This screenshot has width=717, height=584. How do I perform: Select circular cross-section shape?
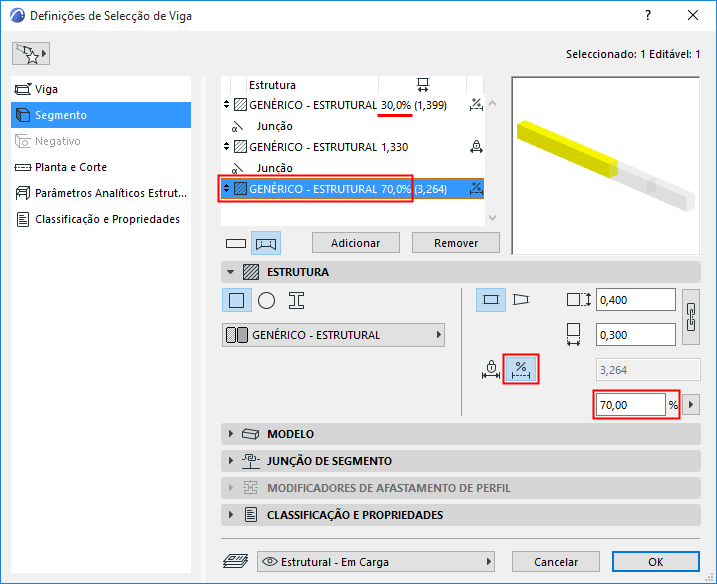click(x=266, y=300)
